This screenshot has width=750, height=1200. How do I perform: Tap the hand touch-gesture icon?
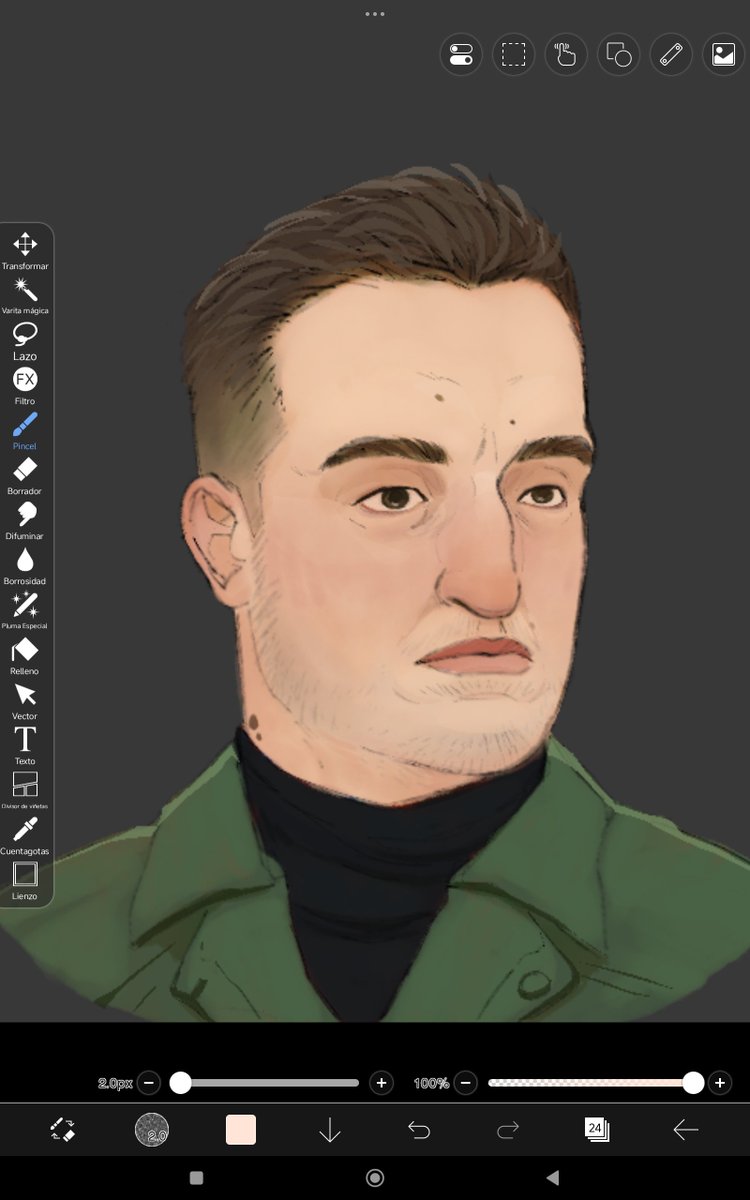coord(566,54)
